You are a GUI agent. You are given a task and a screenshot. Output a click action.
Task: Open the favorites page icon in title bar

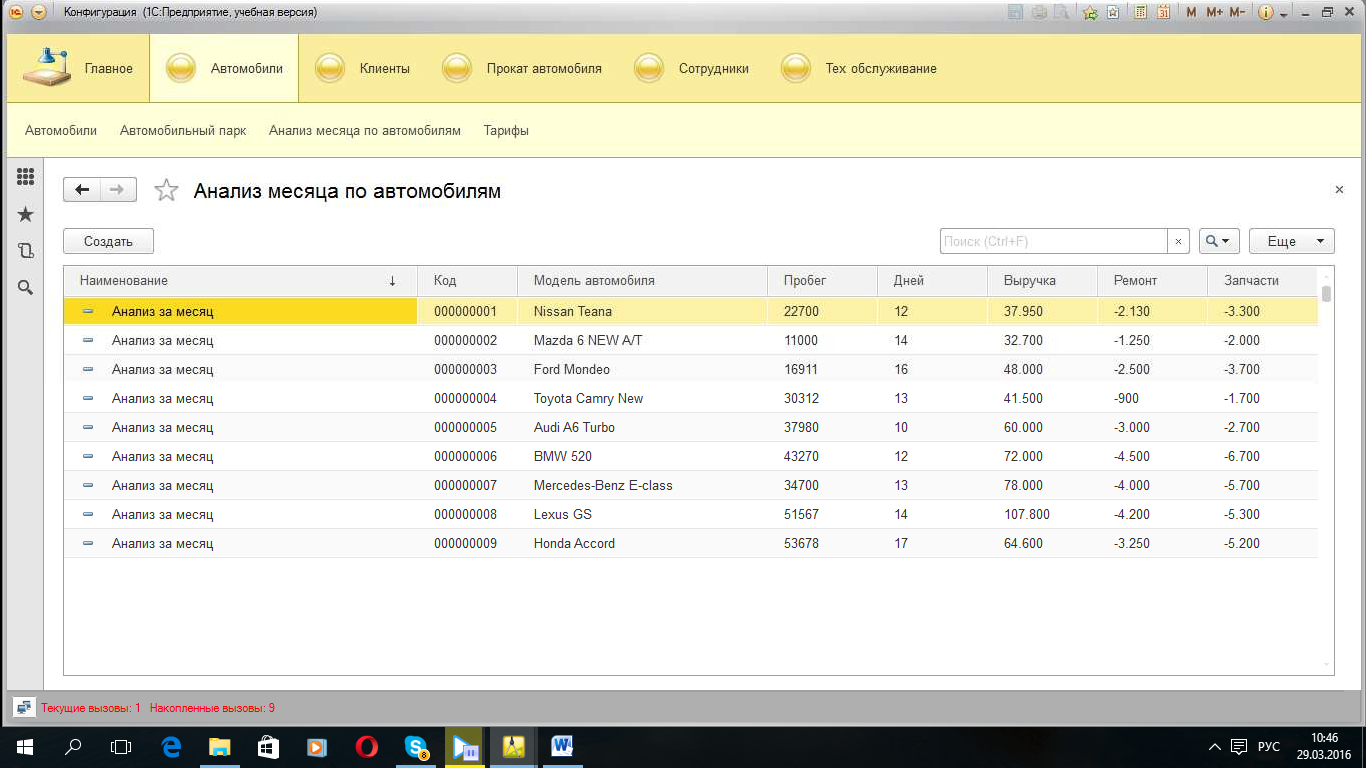[1112, 13]
